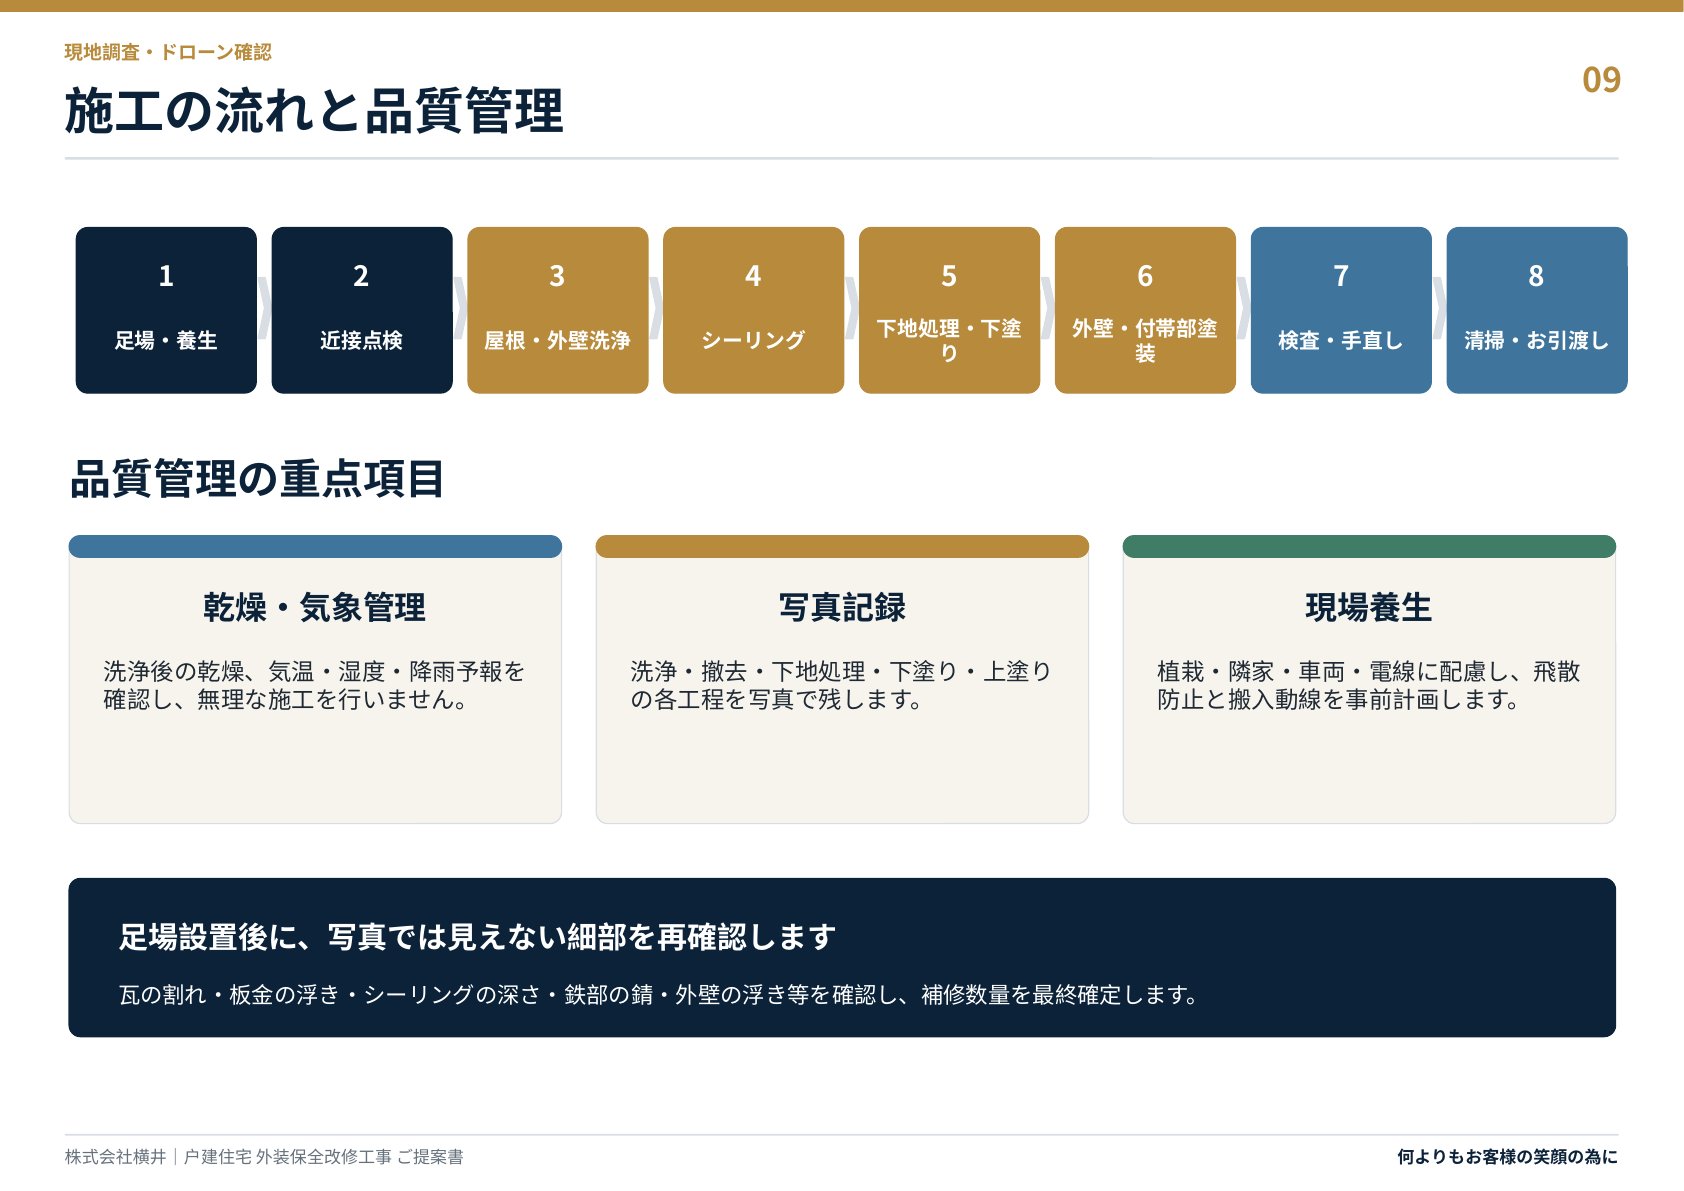Click the slide title 施工の流れと品質管理
This screenshot has width=1684, height=1191.
314,111
